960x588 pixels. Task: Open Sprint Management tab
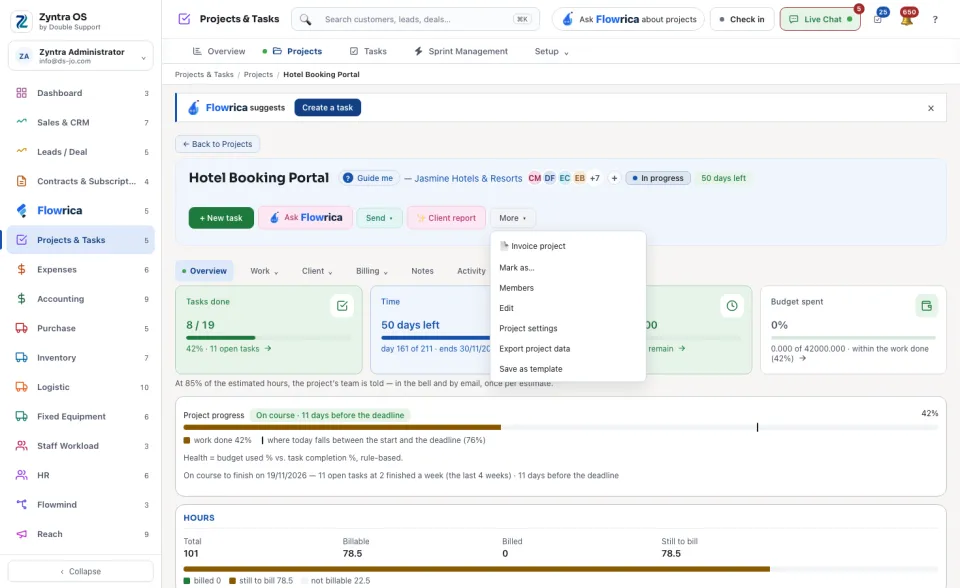click(x=461, y=51)
